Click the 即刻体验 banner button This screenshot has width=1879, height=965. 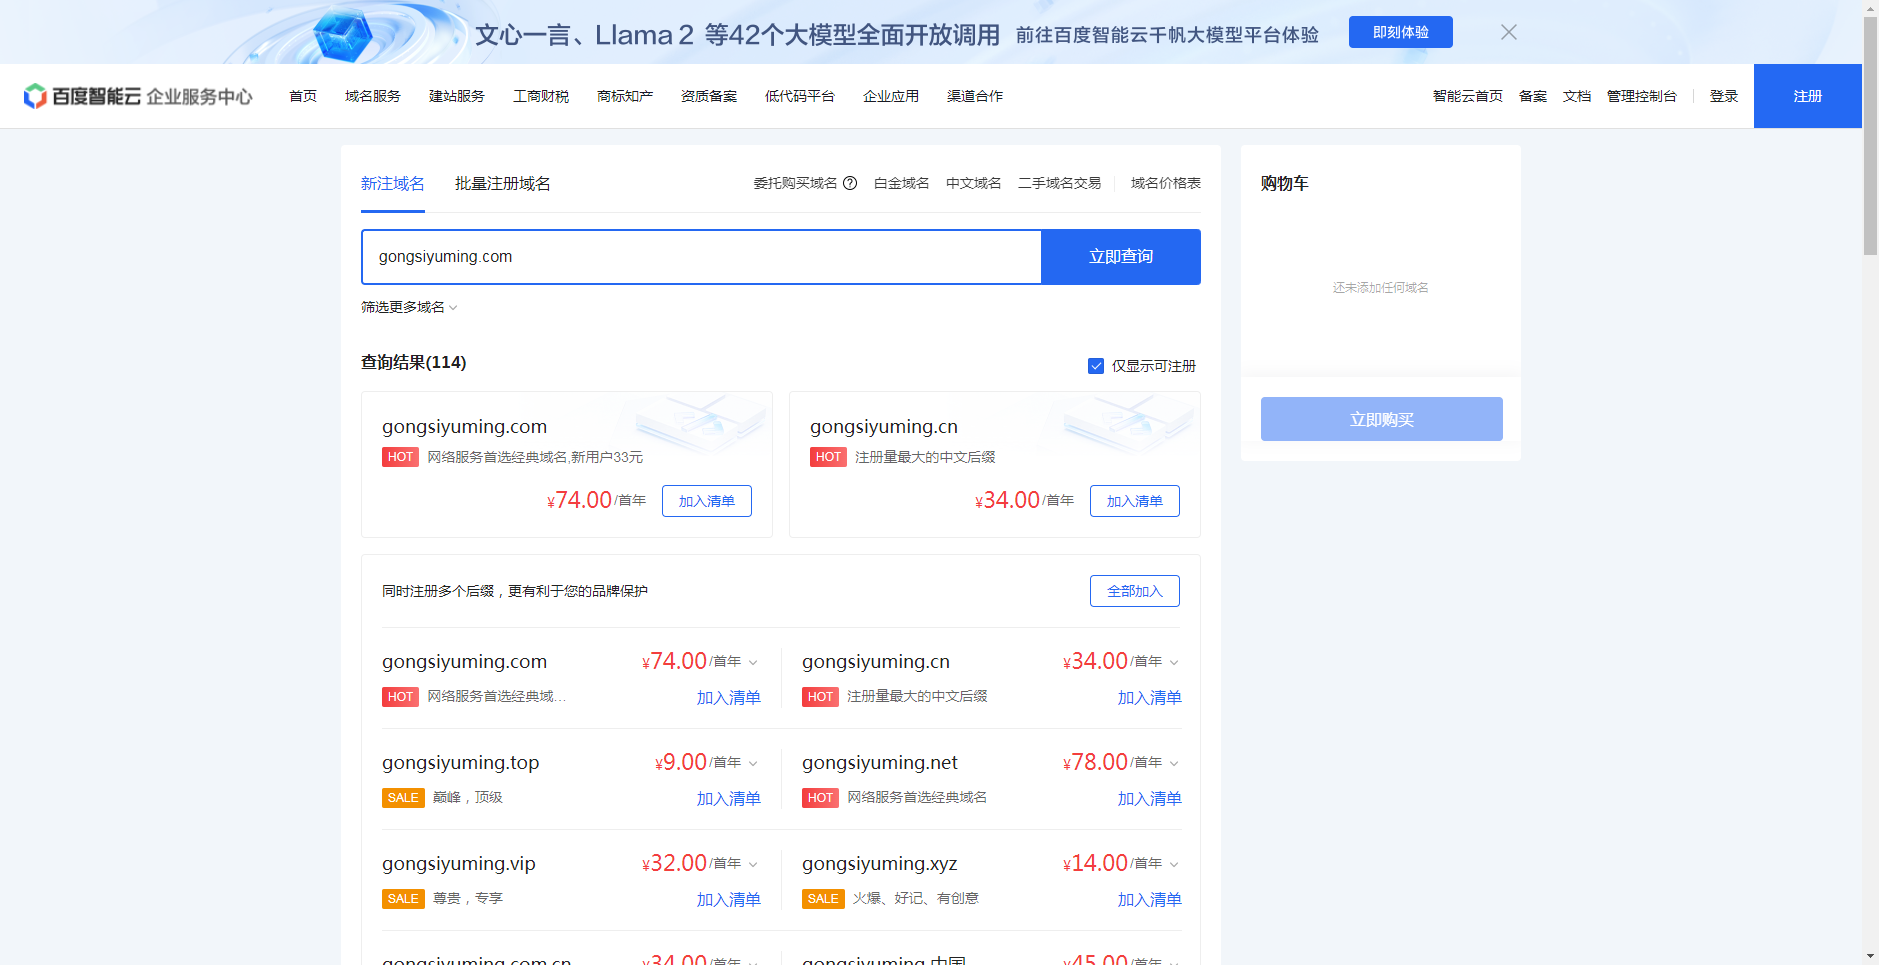point(1400,31)
